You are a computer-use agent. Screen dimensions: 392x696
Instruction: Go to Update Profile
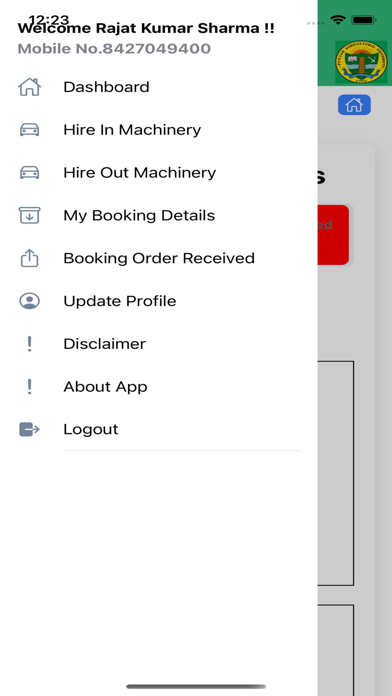159,301
